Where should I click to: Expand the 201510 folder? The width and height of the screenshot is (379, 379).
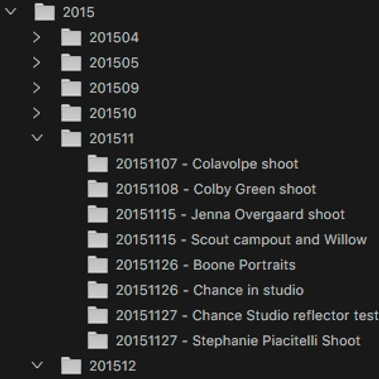click(x=37, y=113)
